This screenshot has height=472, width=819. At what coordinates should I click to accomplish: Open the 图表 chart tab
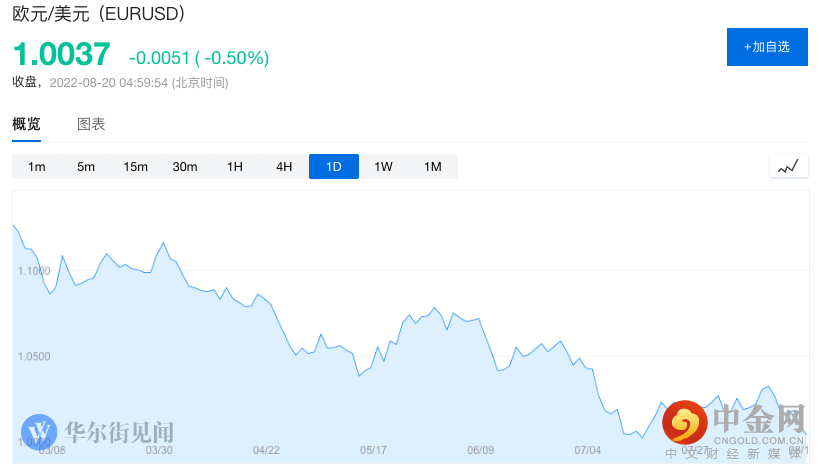[91, 125]
